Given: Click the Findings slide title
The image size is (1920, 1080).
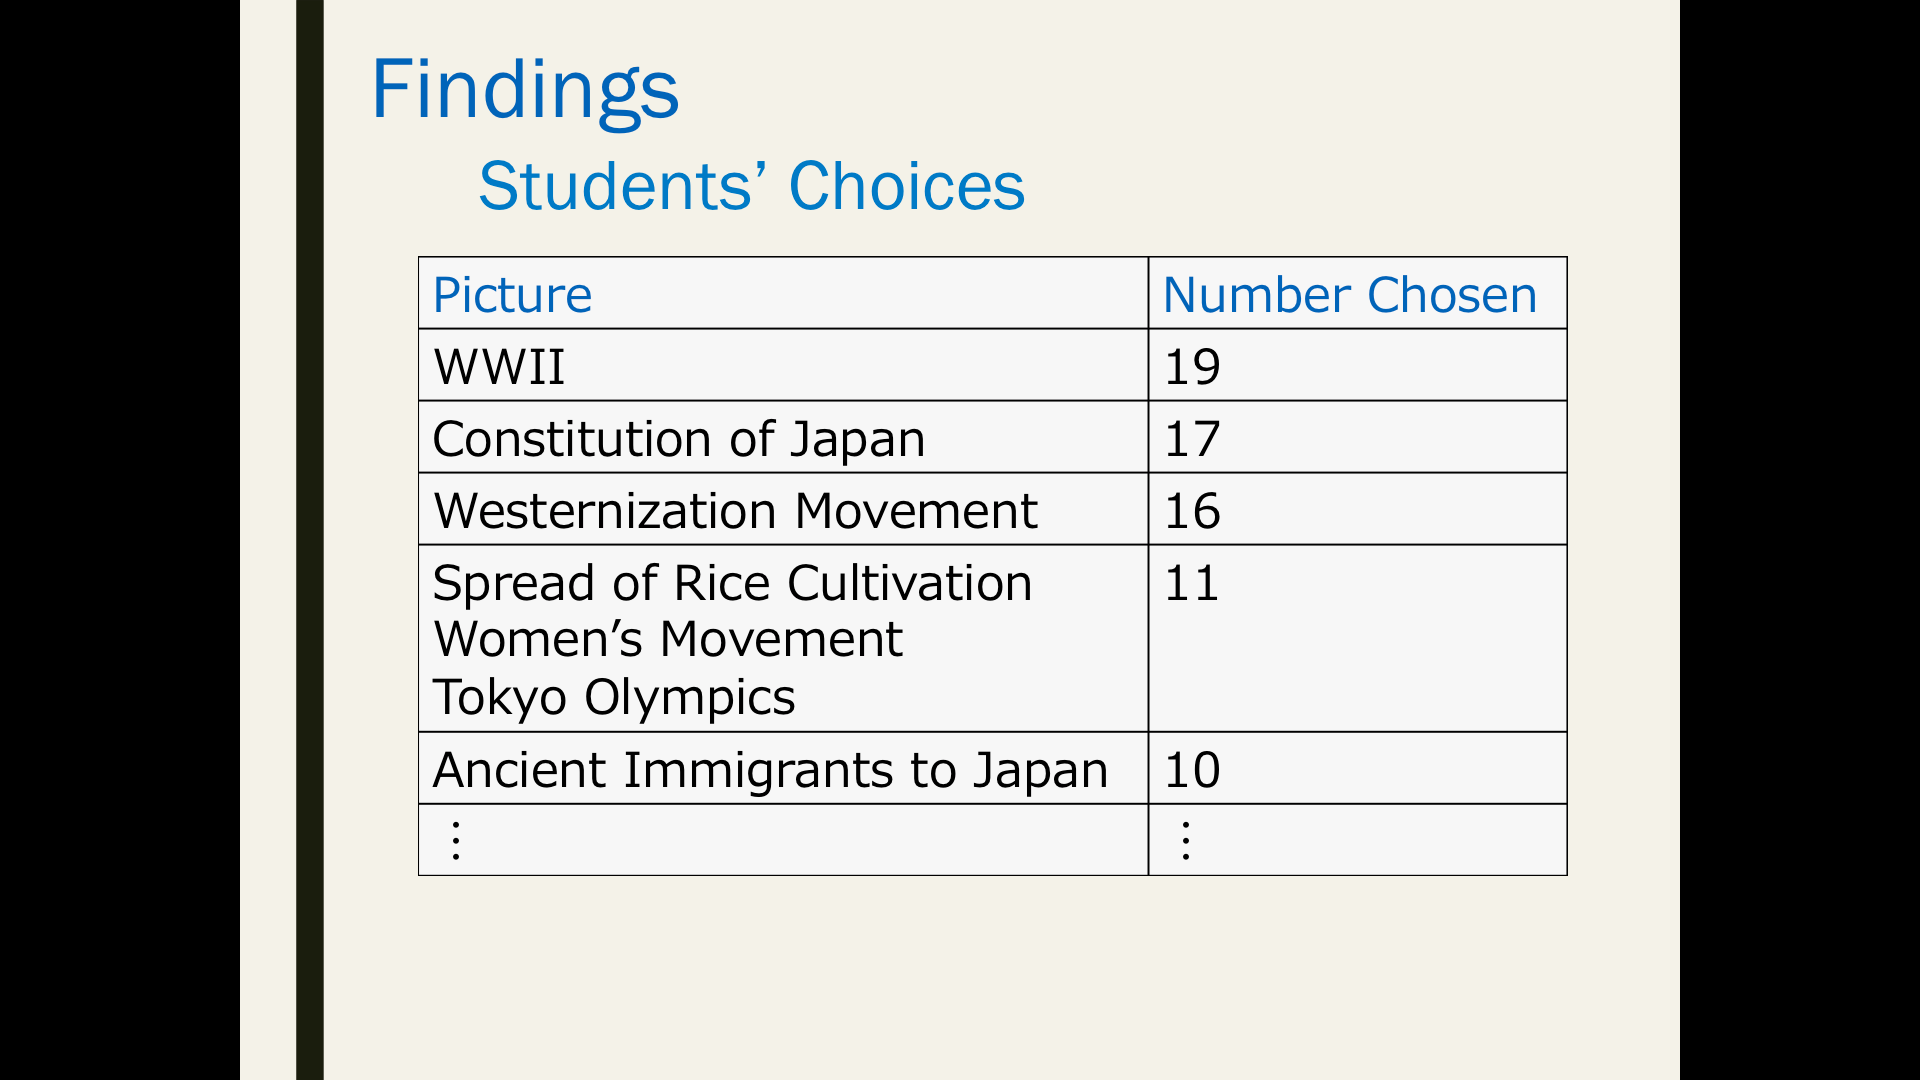Looking at the screenshot, I should point(525,91).
